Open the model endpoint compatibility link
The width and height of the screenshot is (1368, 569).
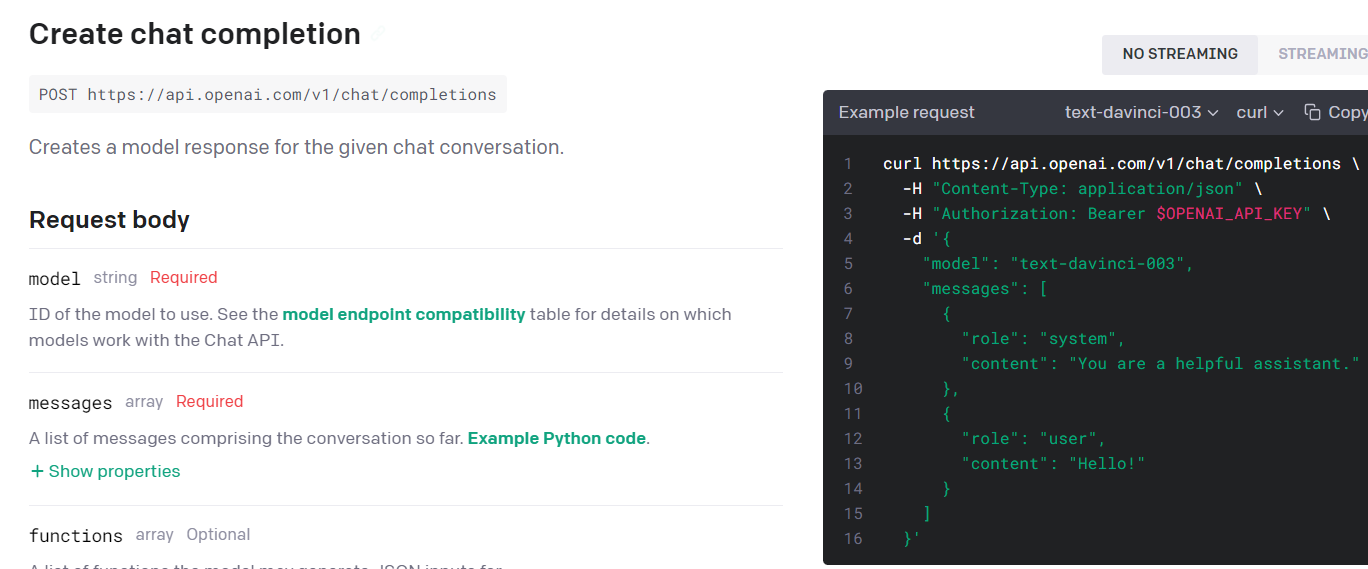click(x=403, y=314)
